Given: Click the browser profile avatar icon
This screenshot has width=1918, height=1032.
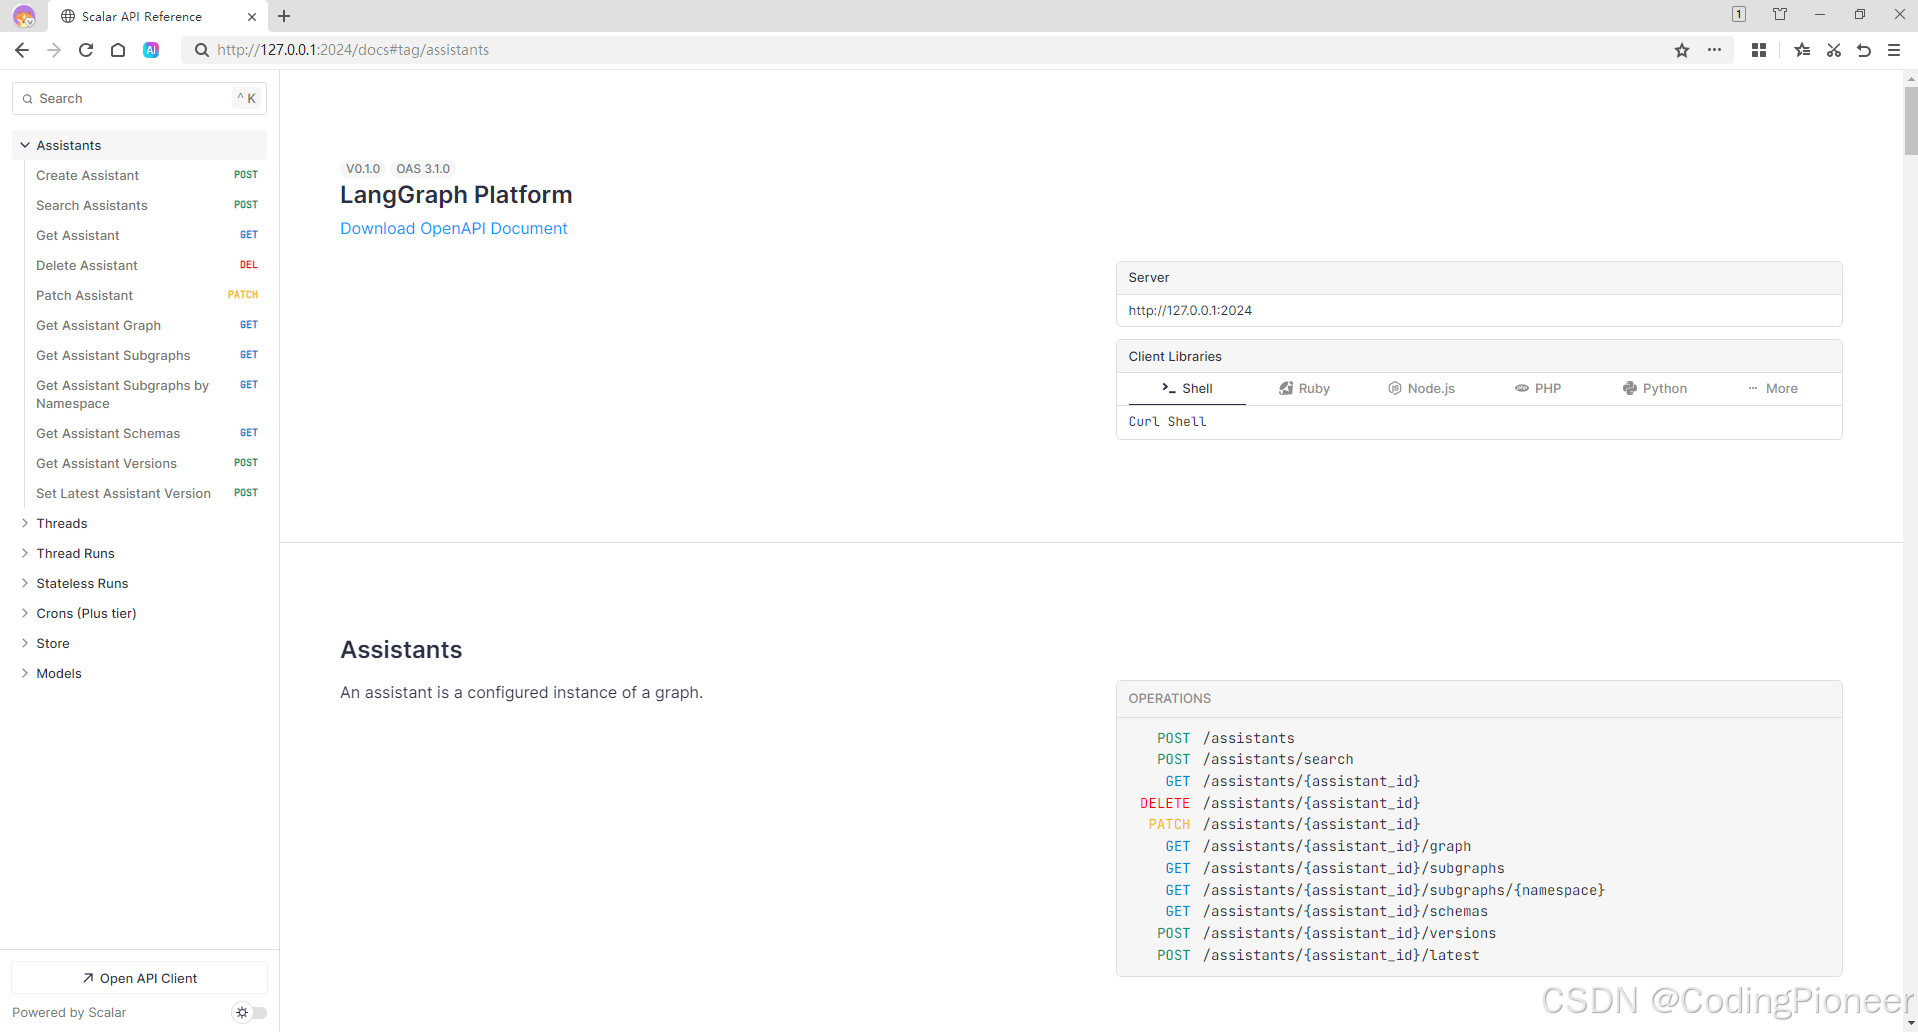Looking at the screenshot, I should coord(24,16).
